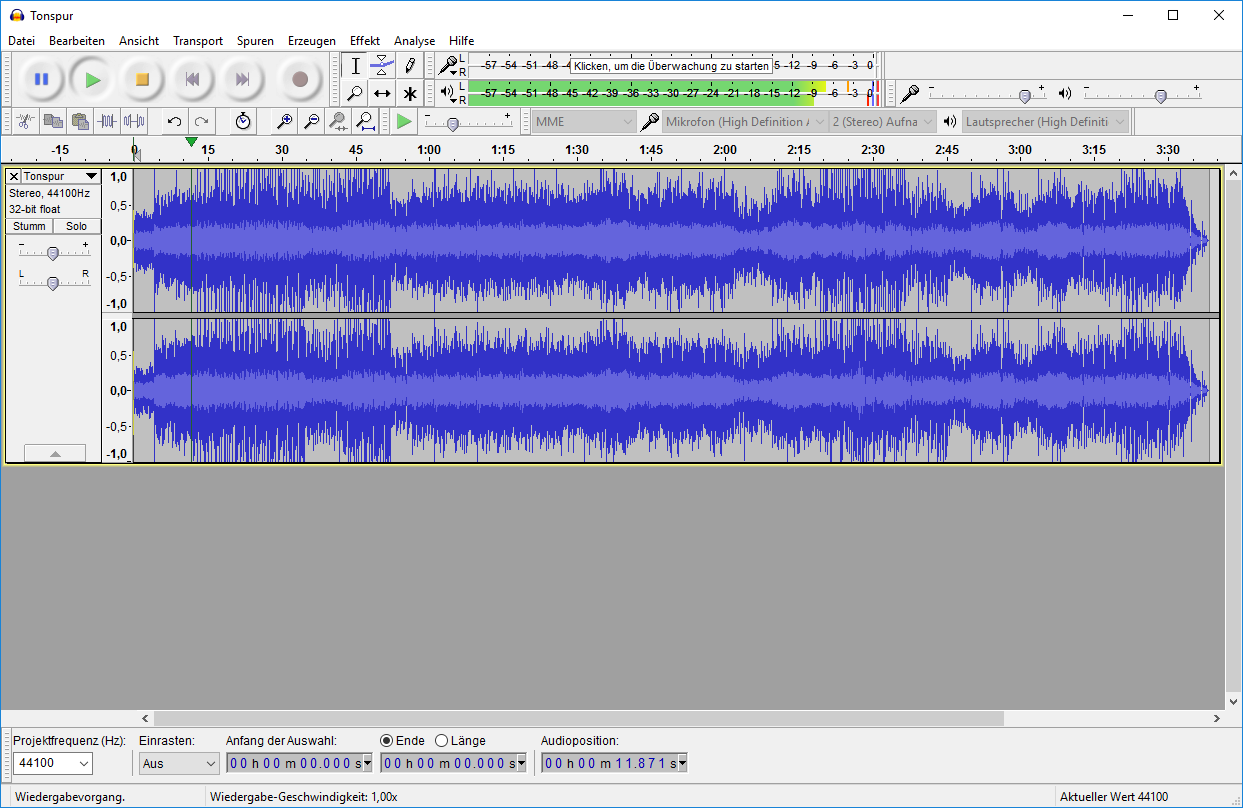Zoom in with the plus magnifier
This screenshot has height=808, width=1243.
click(x=285, y=121)
